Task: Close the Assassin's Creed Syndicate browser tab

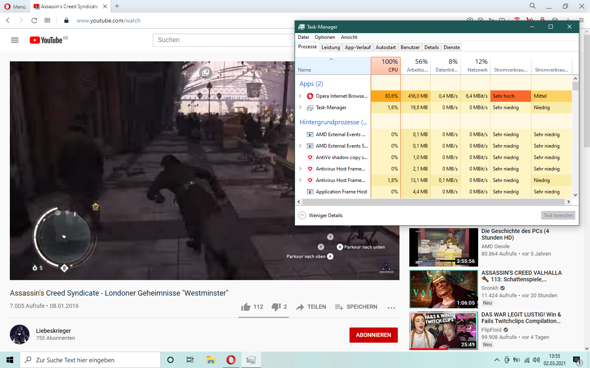Action: click(105, 6)
